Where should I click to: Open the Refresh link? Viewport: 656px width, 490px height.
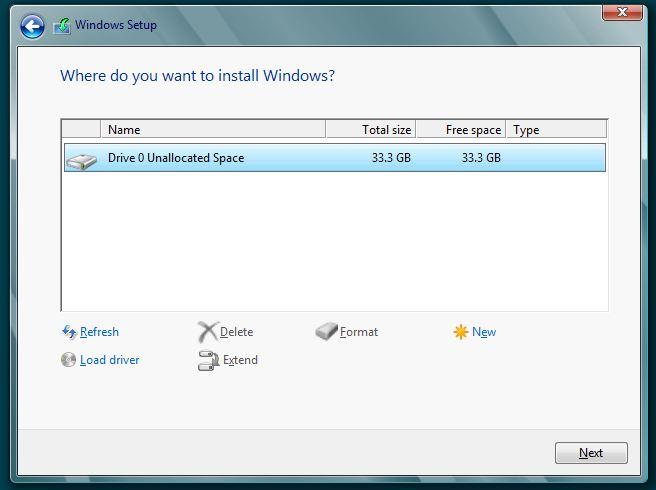coord(99,332)
